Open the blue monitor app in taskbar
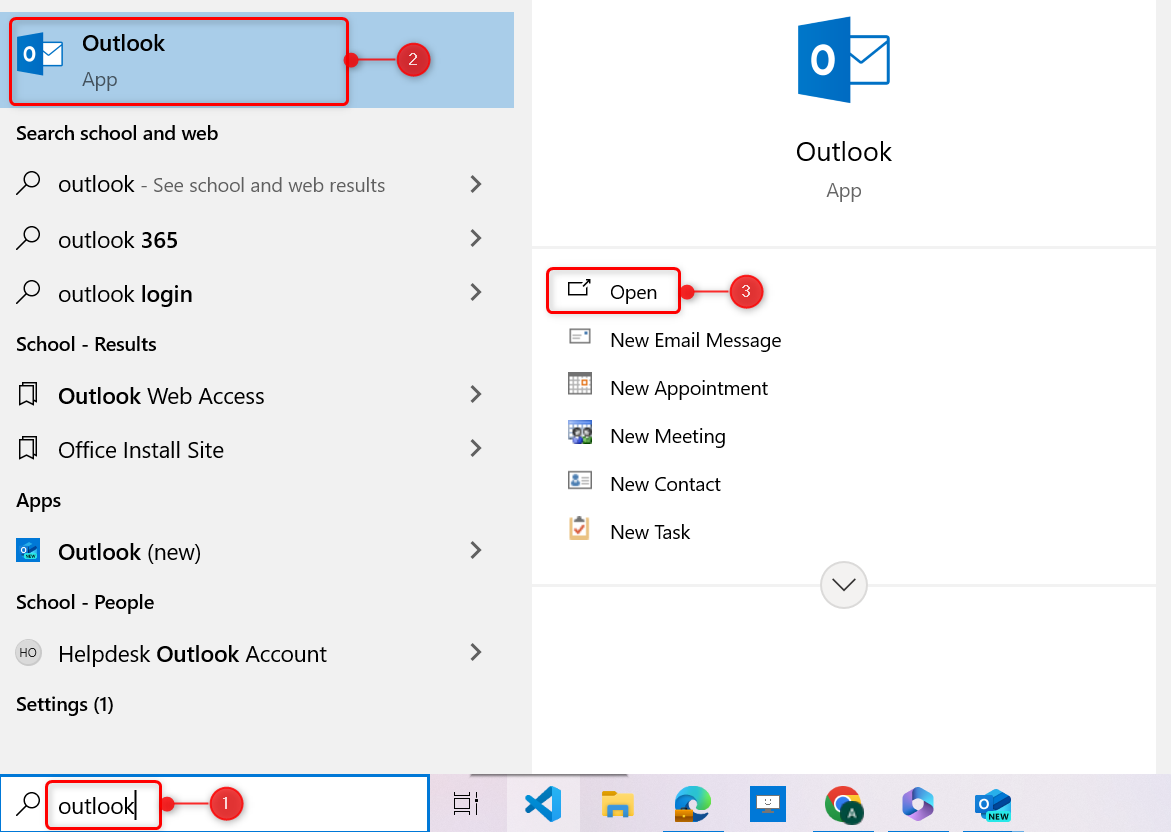Viewport: 1171px width, 832px height. (x=768, y=804)
